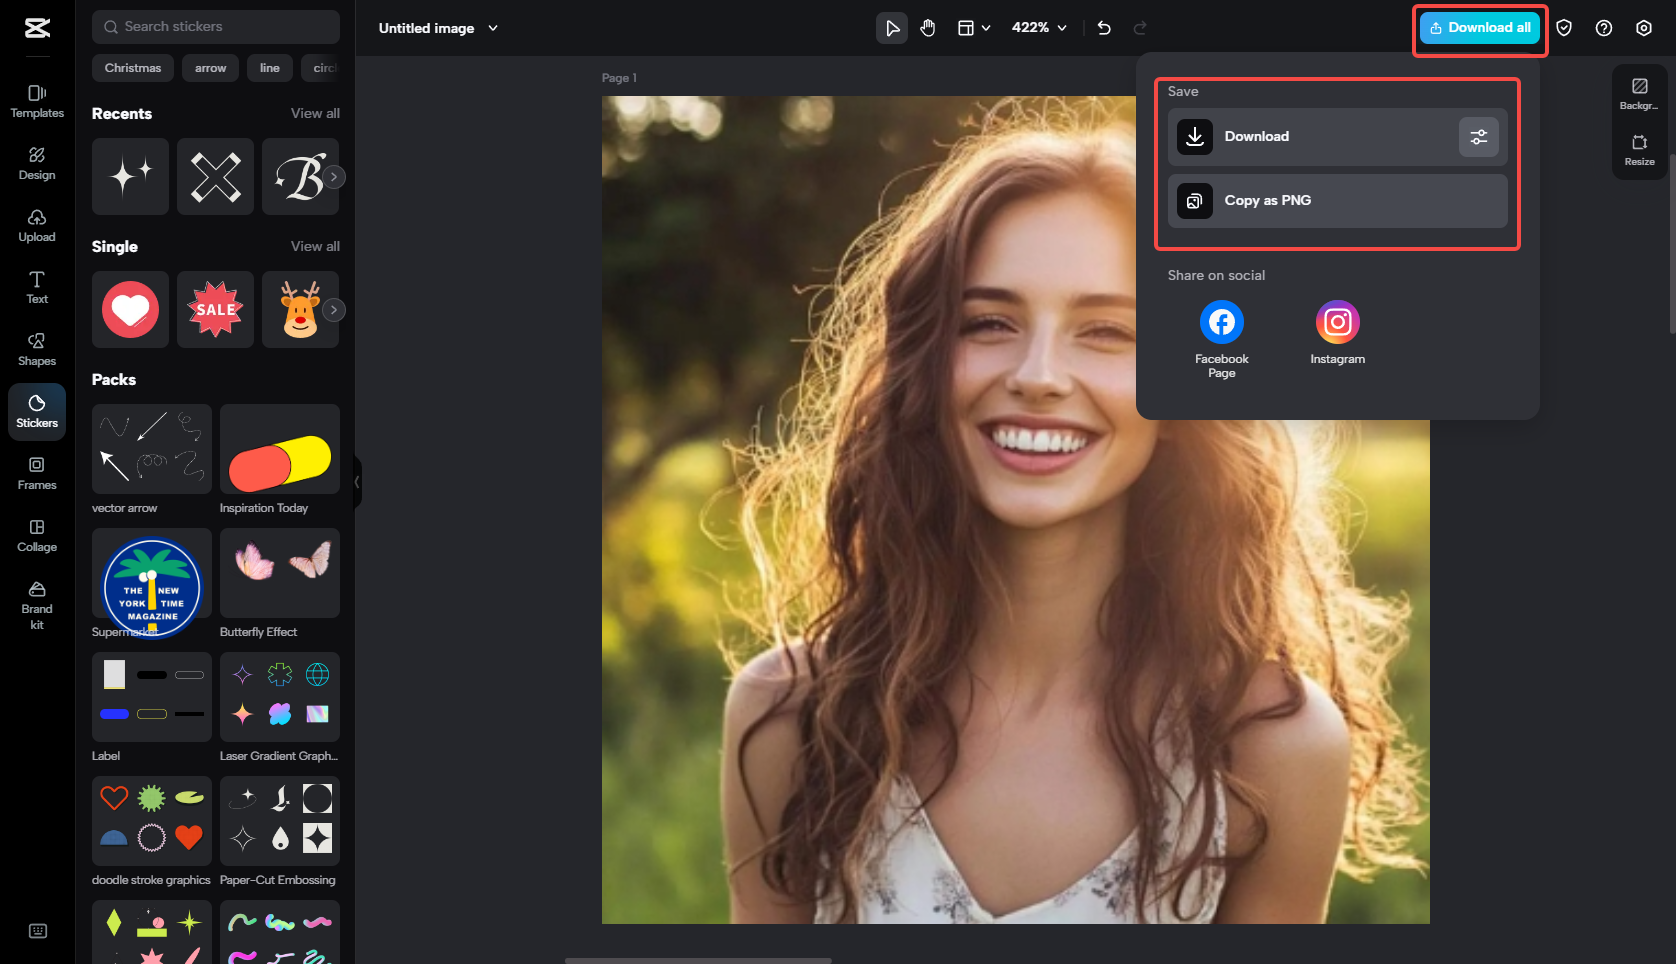The height and width of the screenshot is (964, 1676).
Task: Open the Resize tool
Action: (x=1639, y=149)
